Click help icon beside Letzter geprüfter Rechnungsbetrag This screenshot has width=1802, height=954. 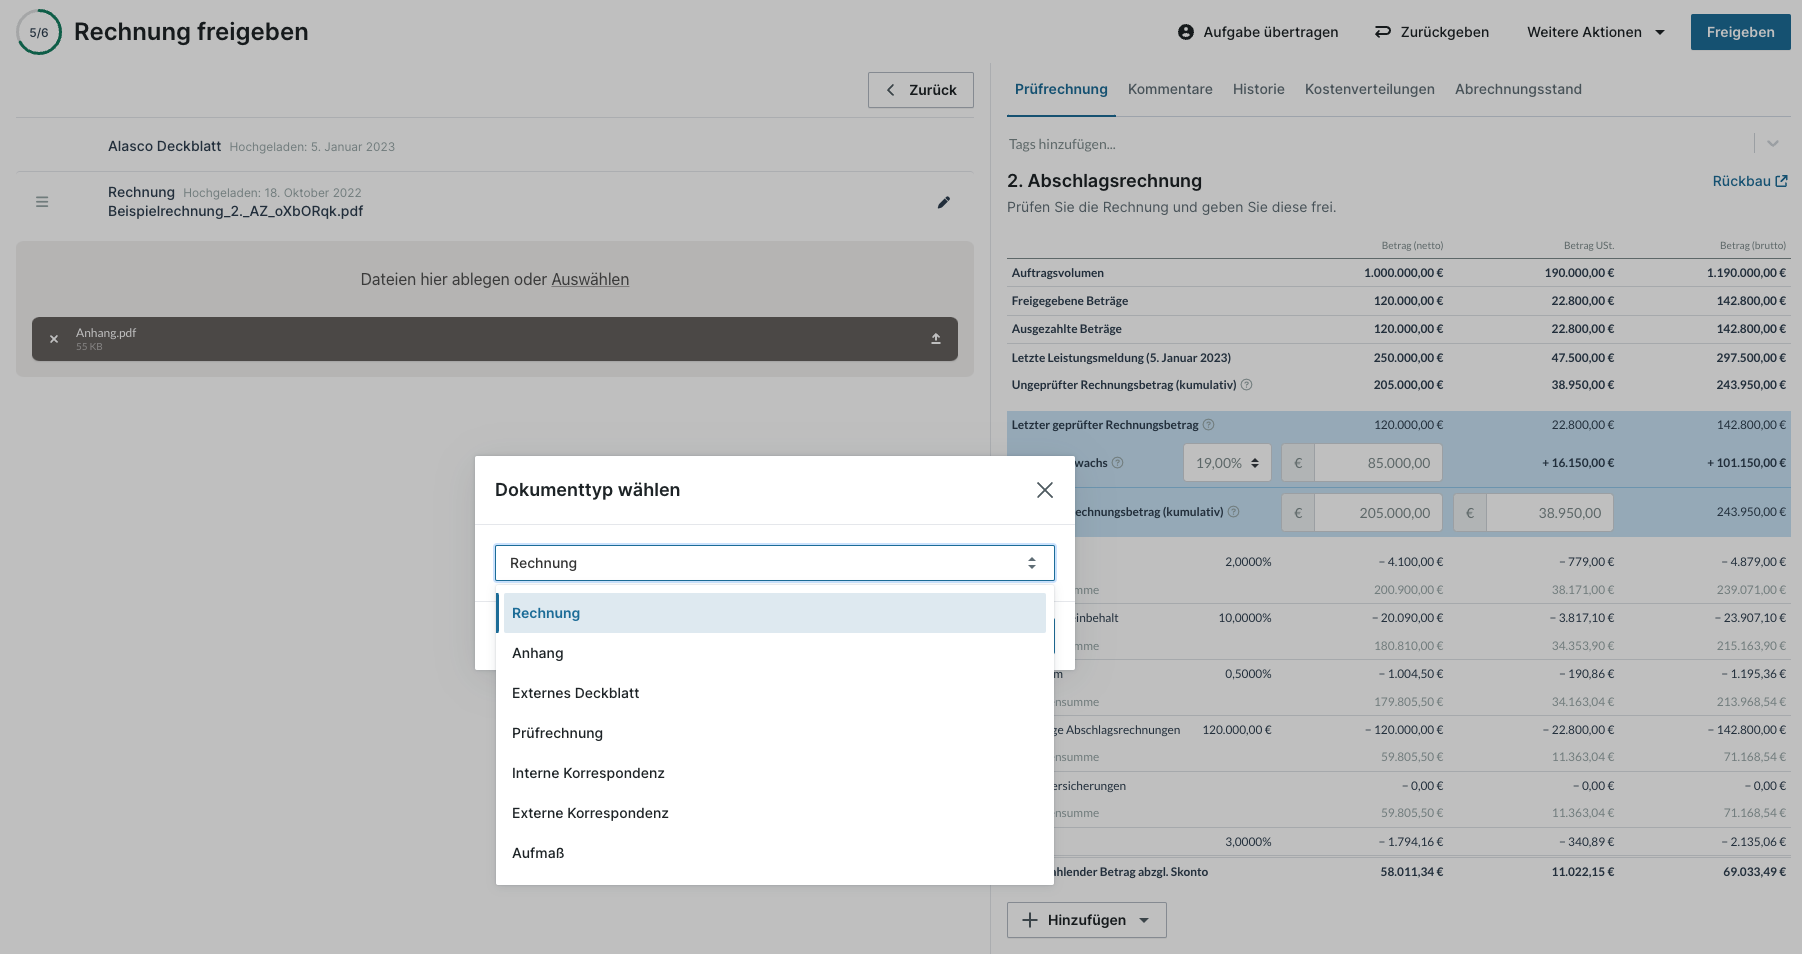click(1208, 425)
